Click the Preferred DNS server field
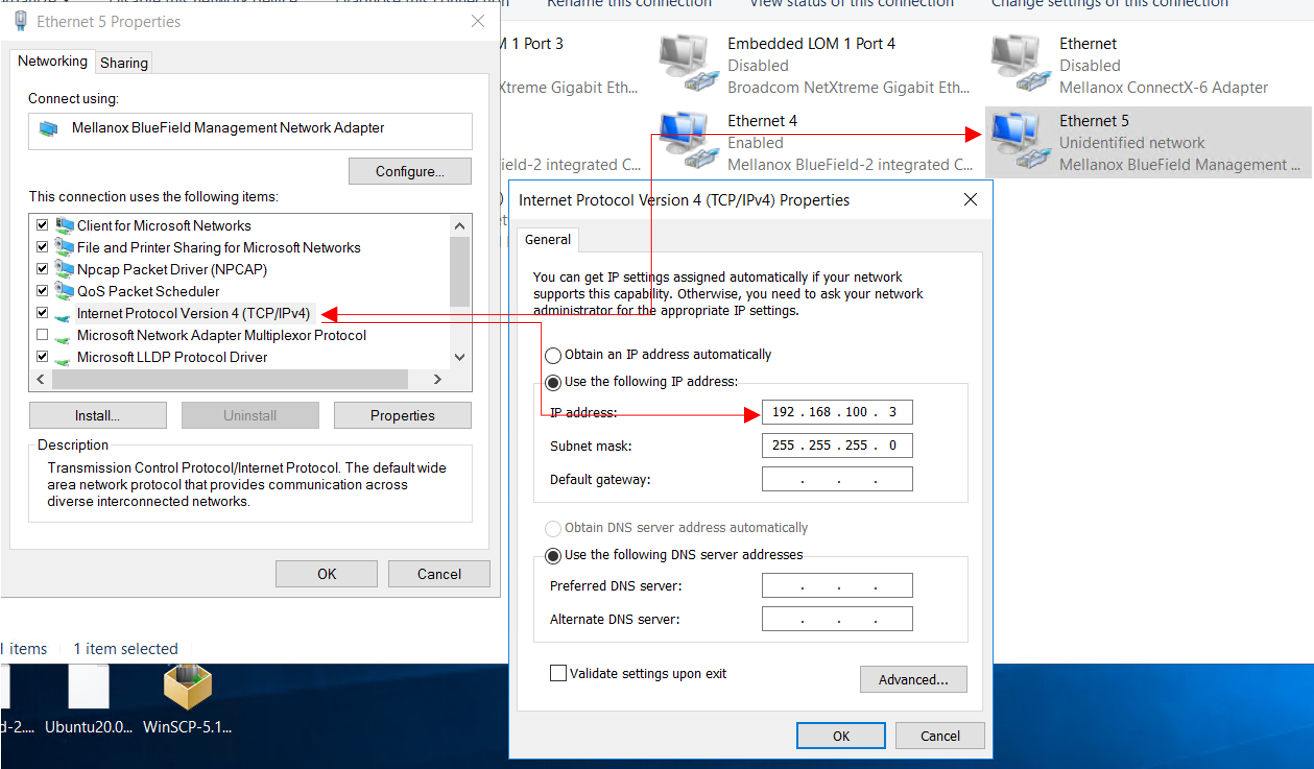This screenshot has height=769, width=1314. (837, 586)
